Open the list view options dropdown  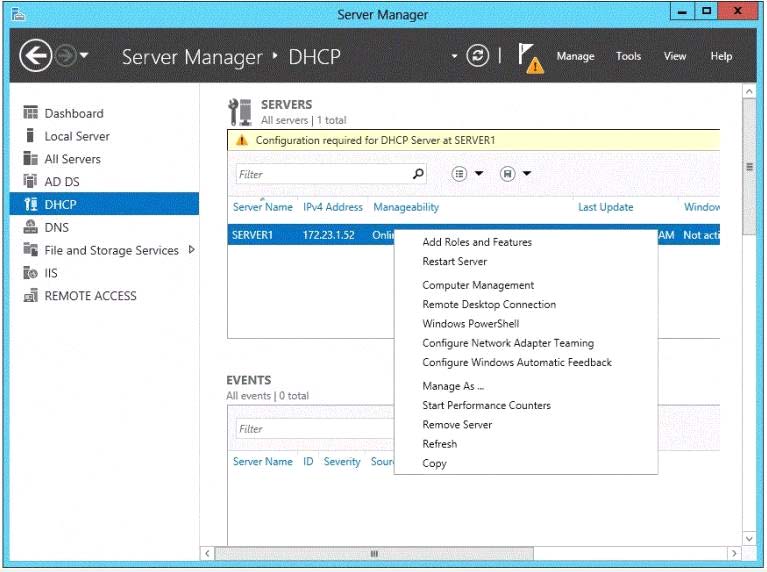coord(467,174)
